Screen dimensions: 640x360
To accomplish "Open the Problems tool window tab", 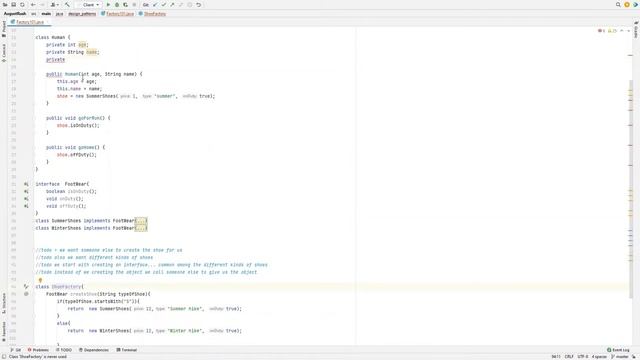I will (x=38, y=350).
